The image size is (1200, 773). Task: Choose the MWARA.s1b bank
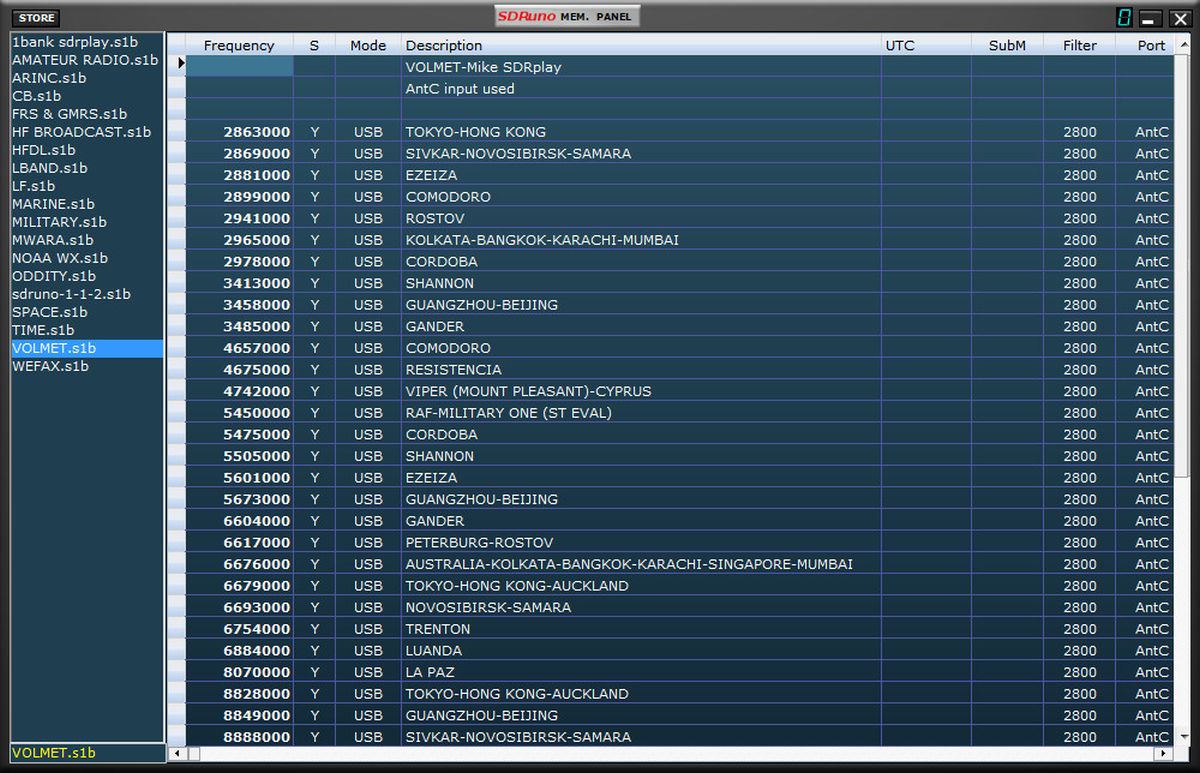(52, 240)
